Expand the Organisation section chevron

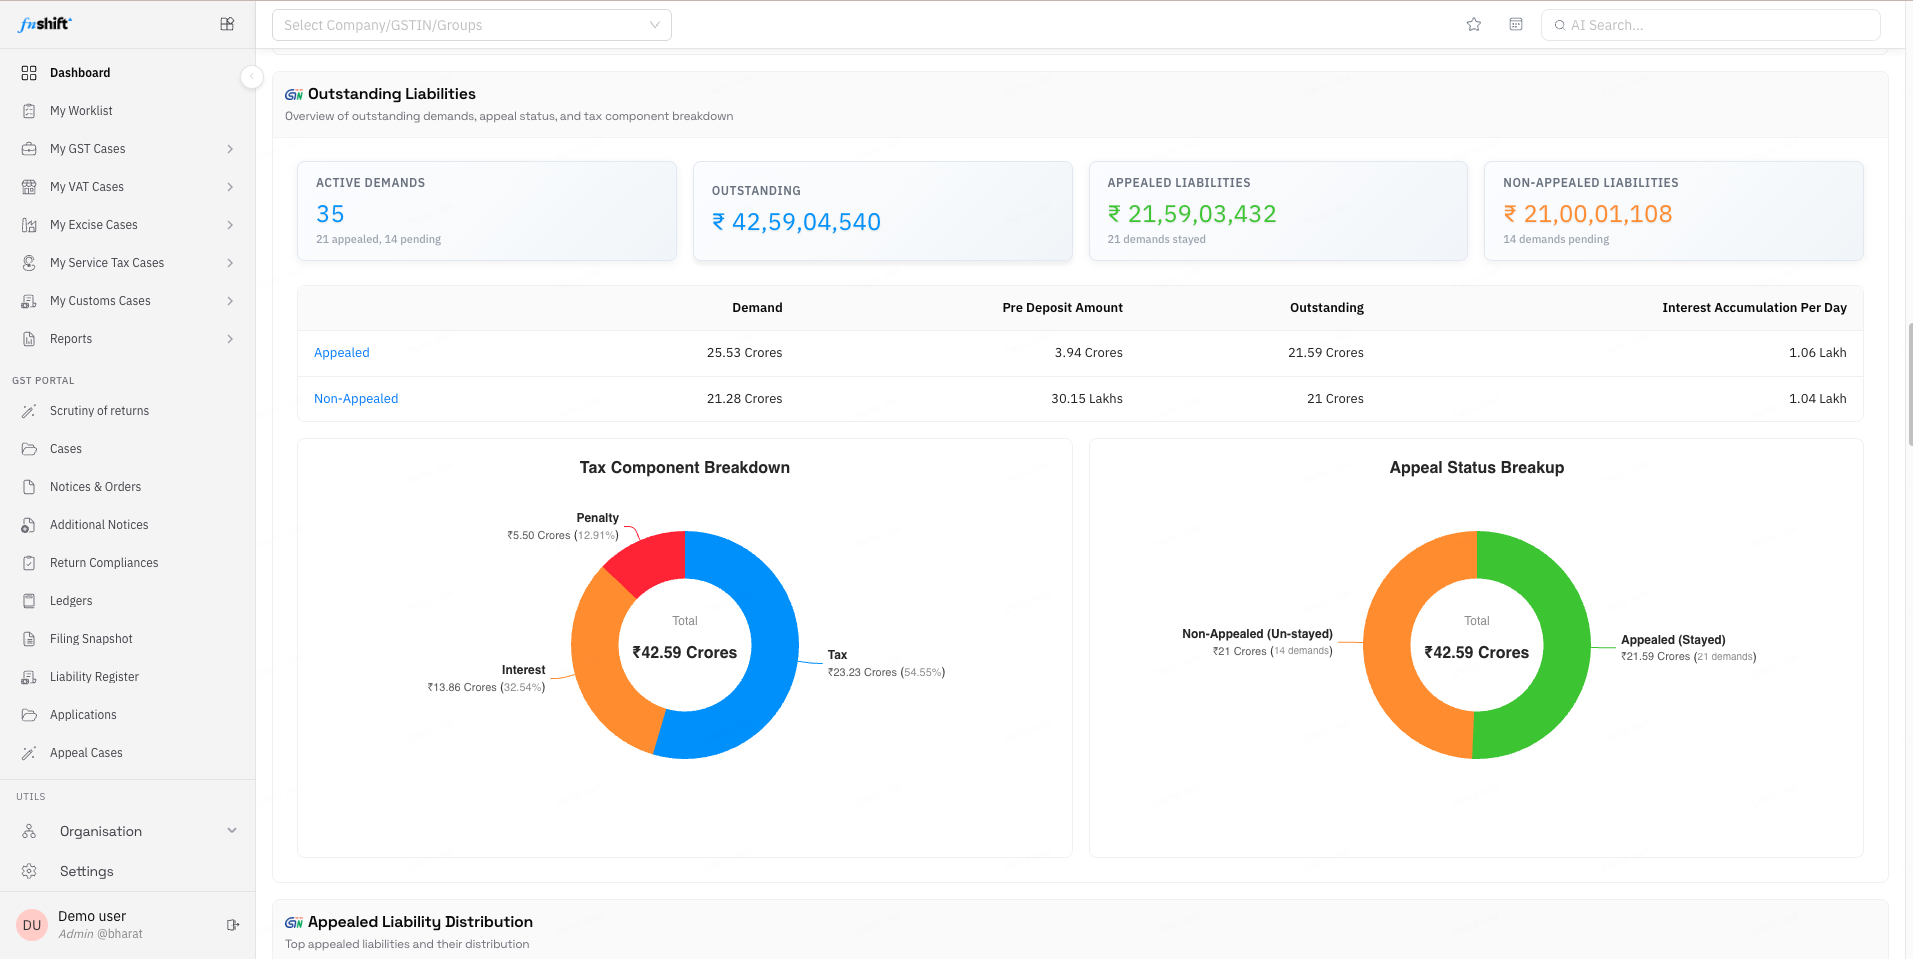pyautogui.click(x=232, y=831)
